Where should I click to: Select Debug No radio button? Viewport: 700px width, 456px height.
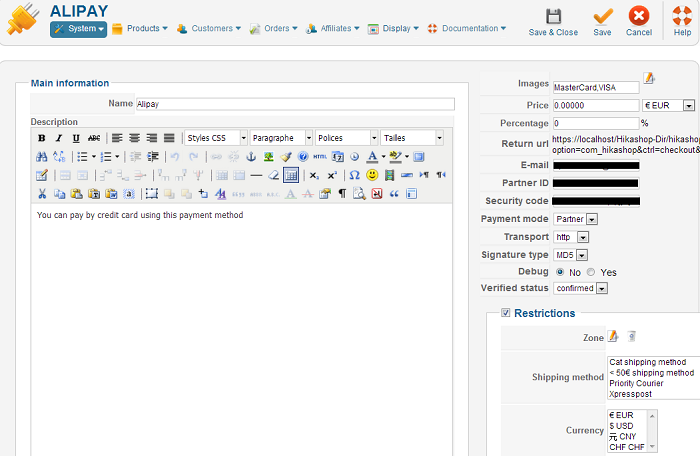pos(560,272)
